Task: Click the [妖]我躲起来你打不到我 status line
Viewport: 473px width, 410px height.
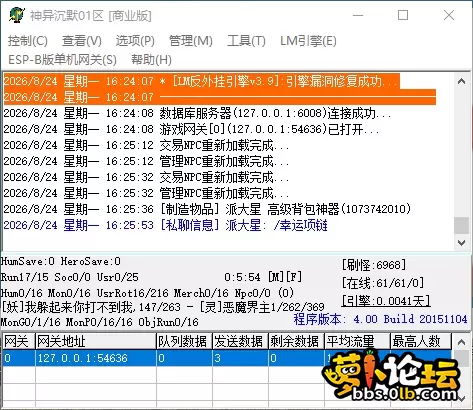Action: click(x=163, y=307)
